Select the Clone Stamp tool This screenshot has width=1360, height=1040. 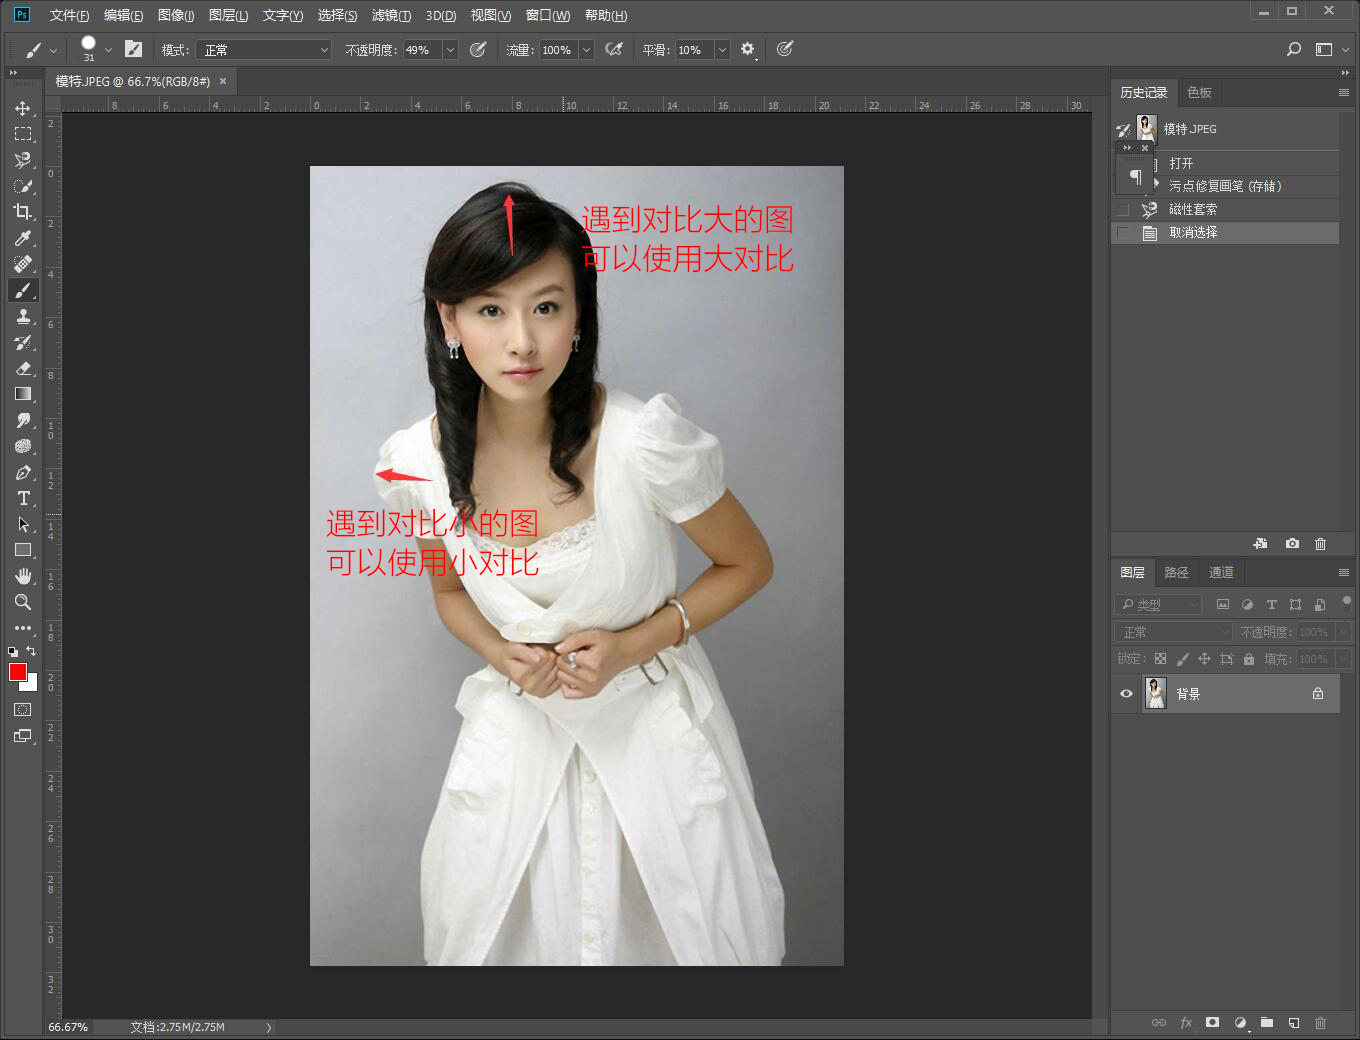pyautogui.click(x=22, y=316)
